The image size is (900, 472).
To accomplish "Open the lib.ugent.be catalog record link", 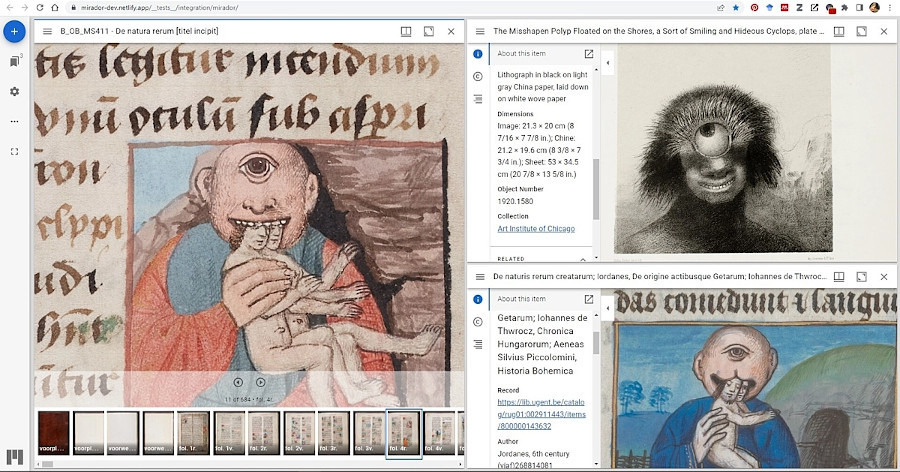I will (541, 414).
